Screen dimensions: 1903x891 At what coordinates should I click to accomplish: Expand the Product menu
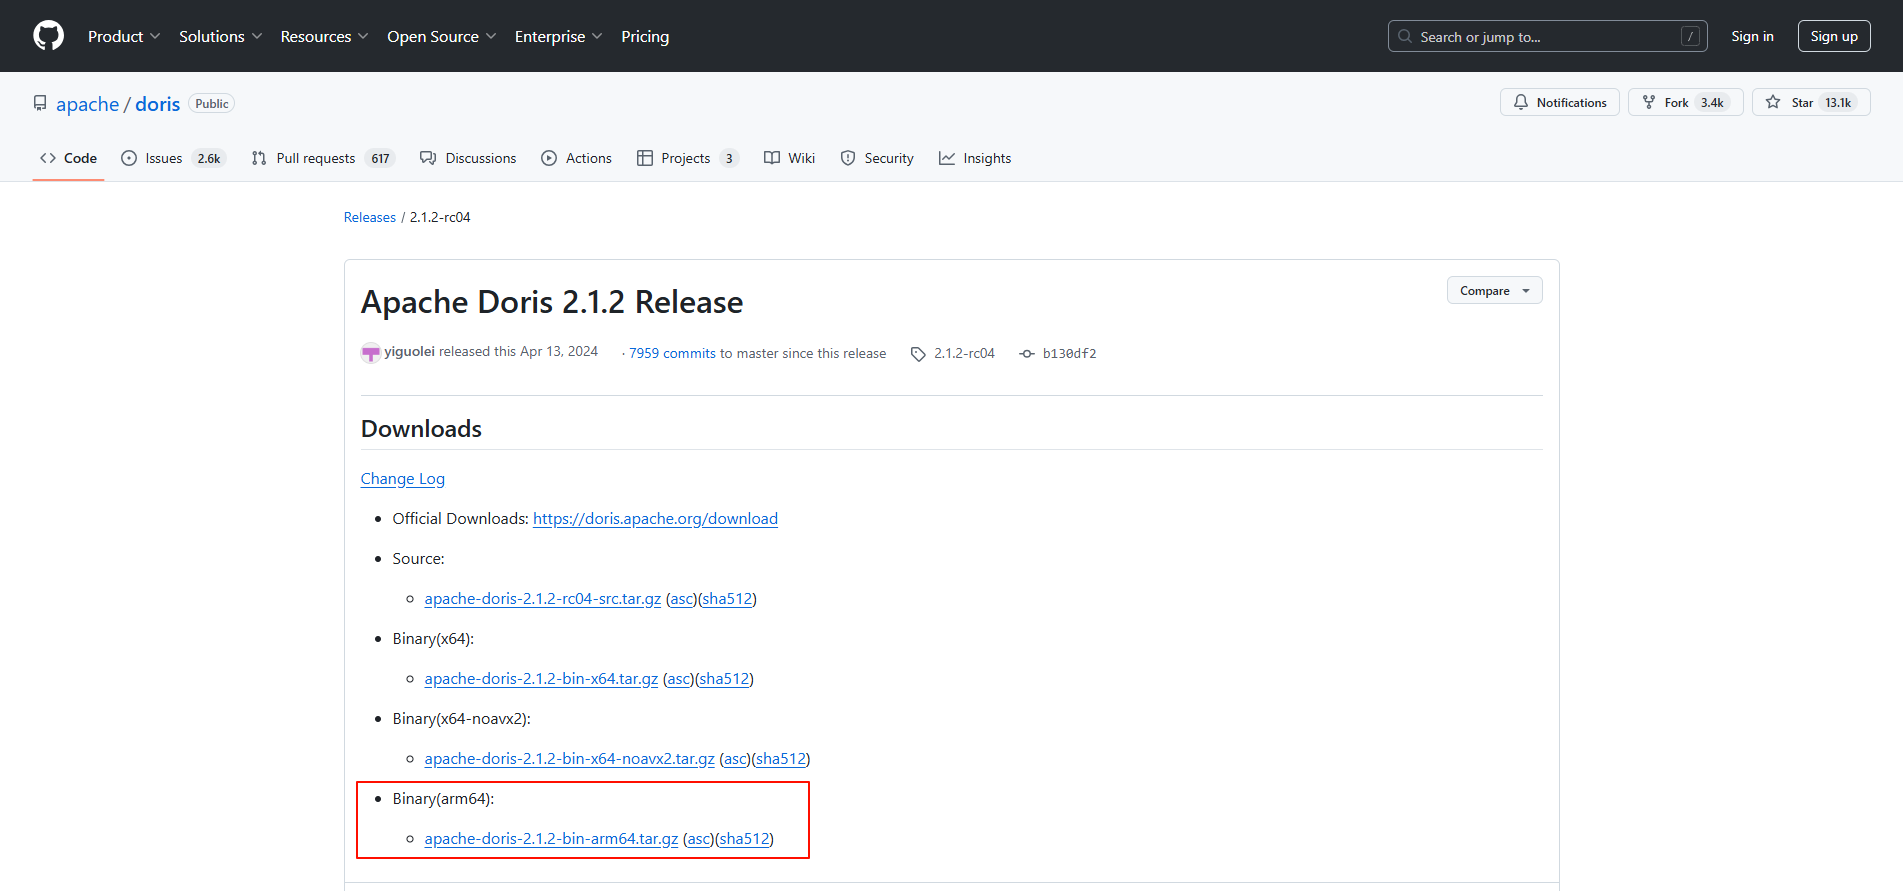coord(124,36)
